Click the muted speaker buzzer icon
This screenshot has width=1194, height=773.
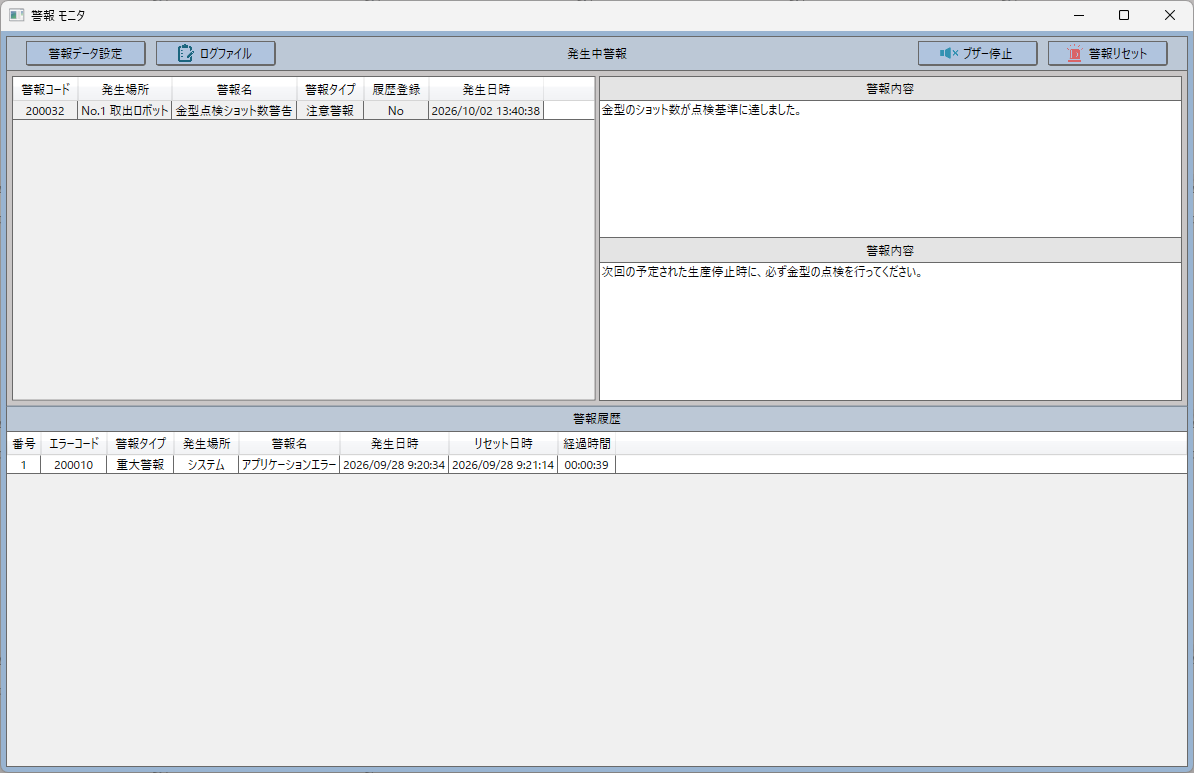tap(948, 53)
